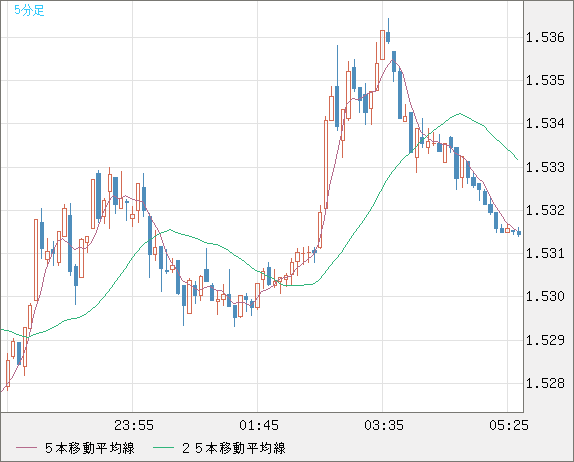The image size is (574, 462).
Task: Click the 1.532 price axis label
Action: pos(545,210)
